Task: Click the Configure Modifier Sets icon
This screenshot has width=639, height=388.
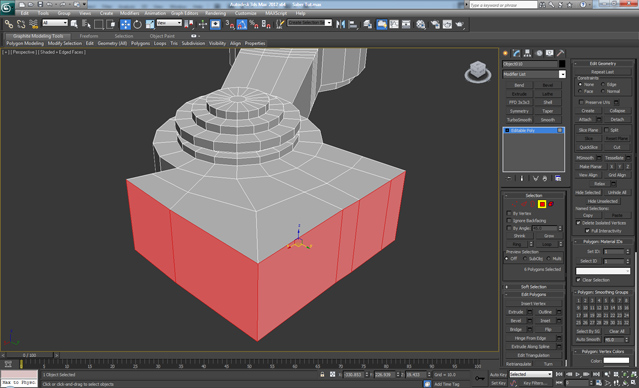Action: 558,179
